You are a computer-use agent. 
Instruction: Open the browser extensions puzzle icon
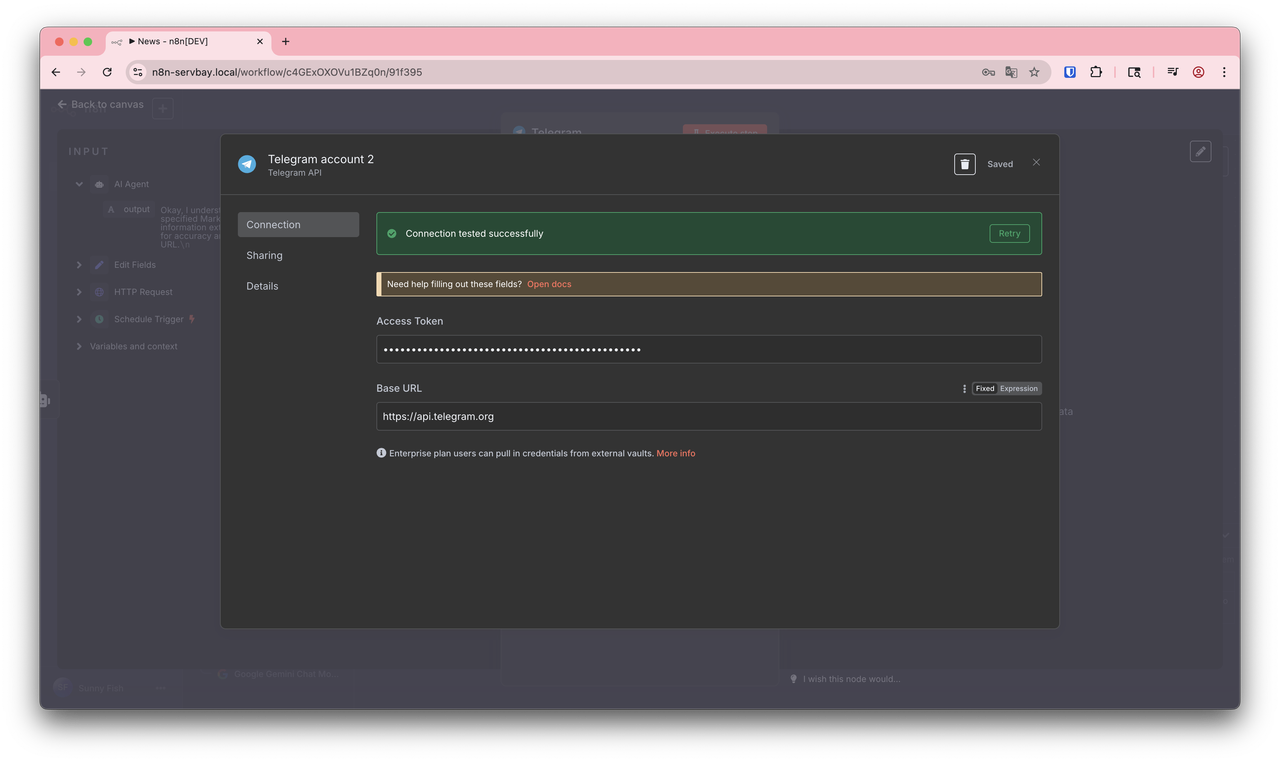(x=1096, y=72)
